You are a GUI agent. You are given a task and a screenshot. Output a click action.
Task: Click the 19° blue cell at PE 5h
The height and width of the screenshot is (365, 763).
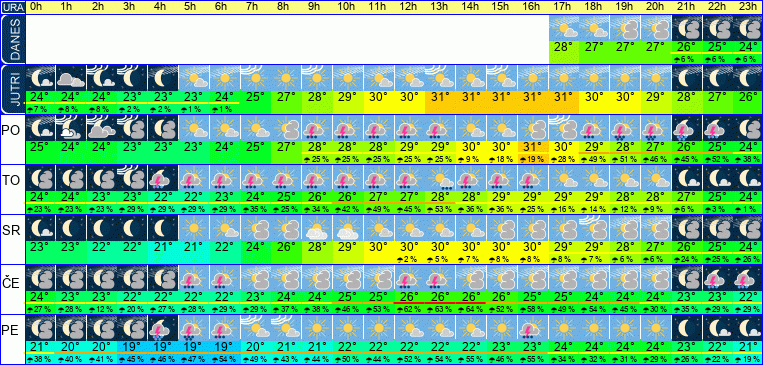click(194, 347)
